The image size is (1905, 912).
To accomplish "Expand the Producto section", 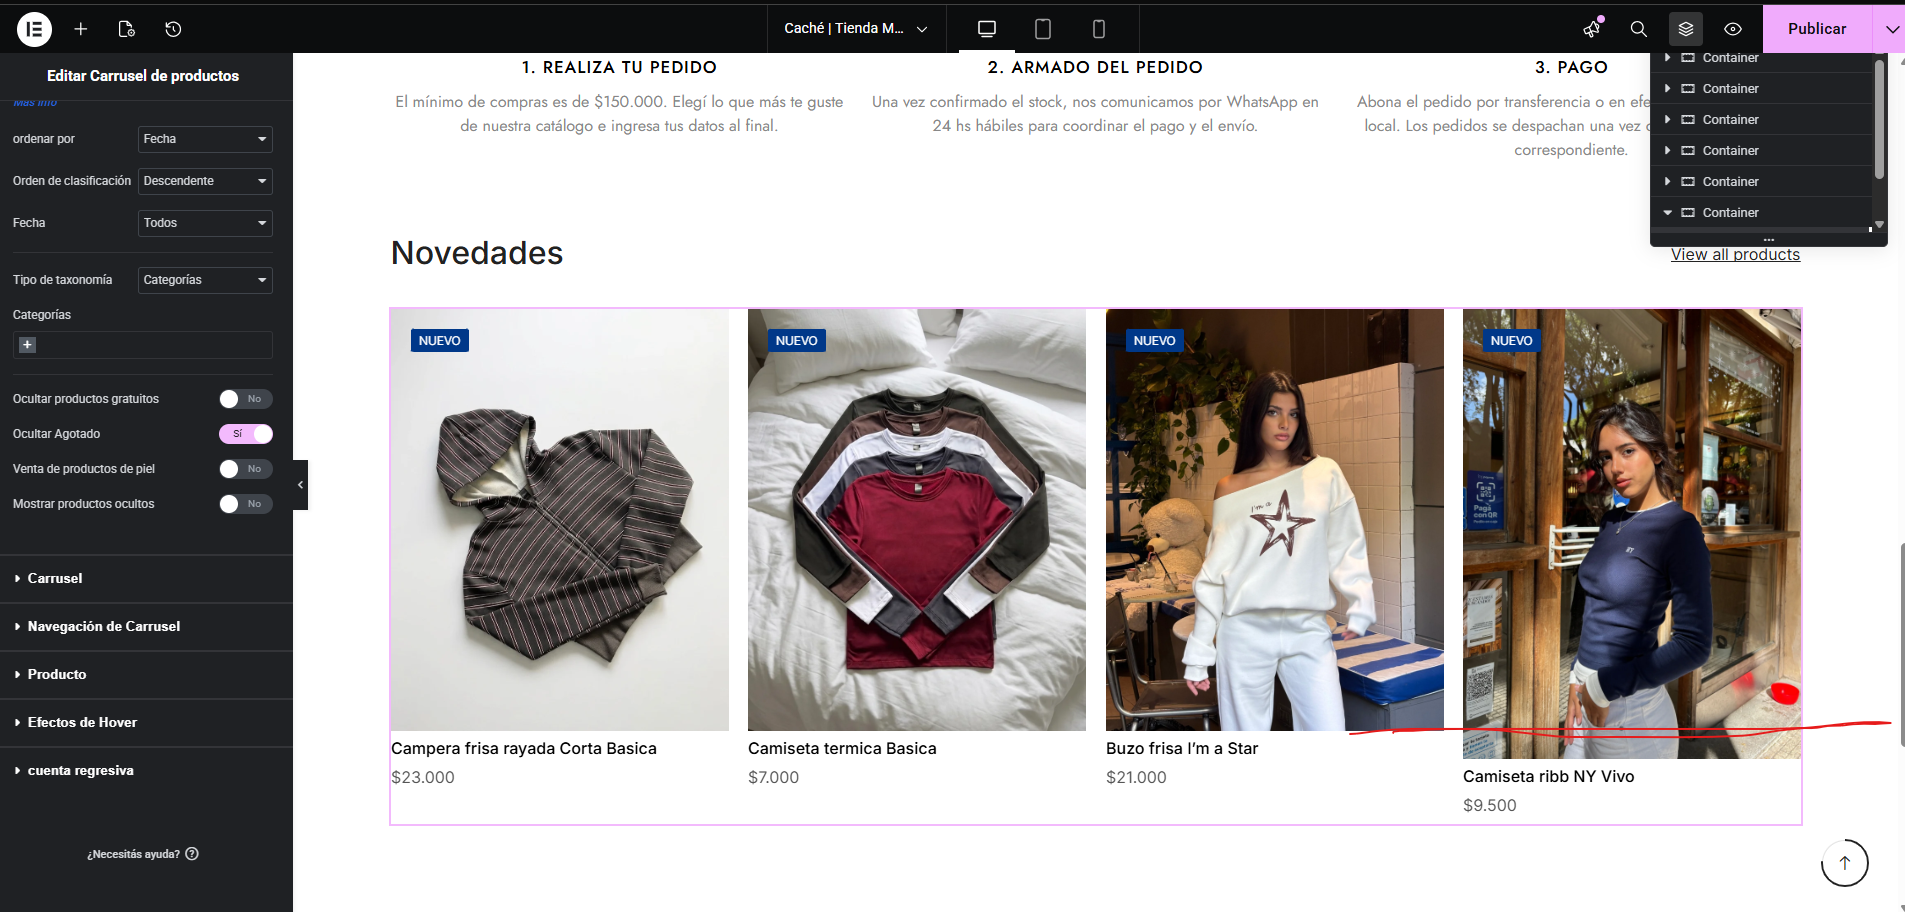I will pos(146,675).
